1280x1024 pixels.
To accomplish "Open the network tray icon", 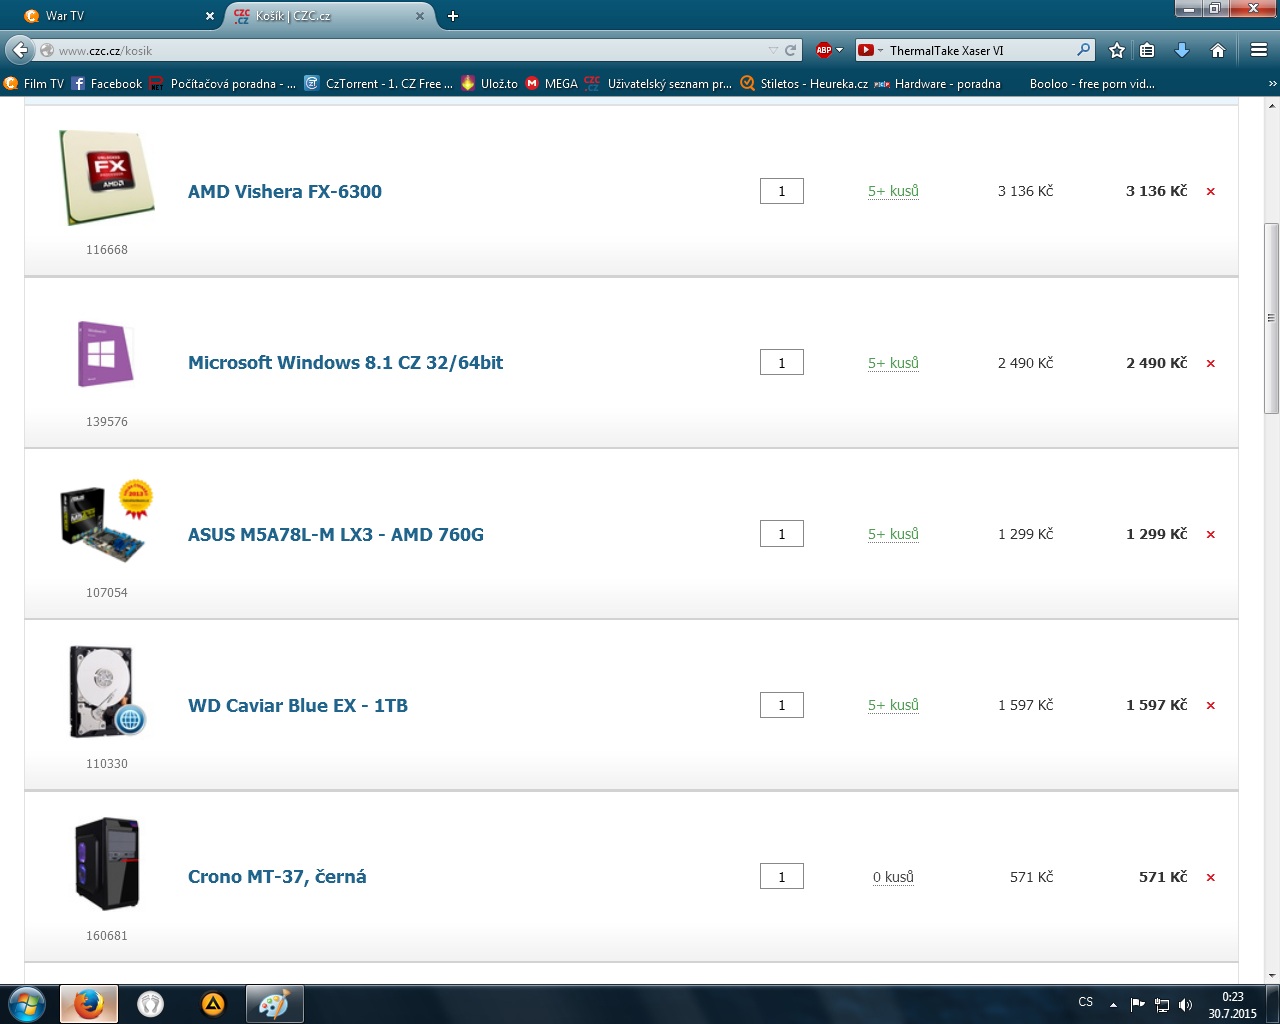I will tap(1162, 1005).
